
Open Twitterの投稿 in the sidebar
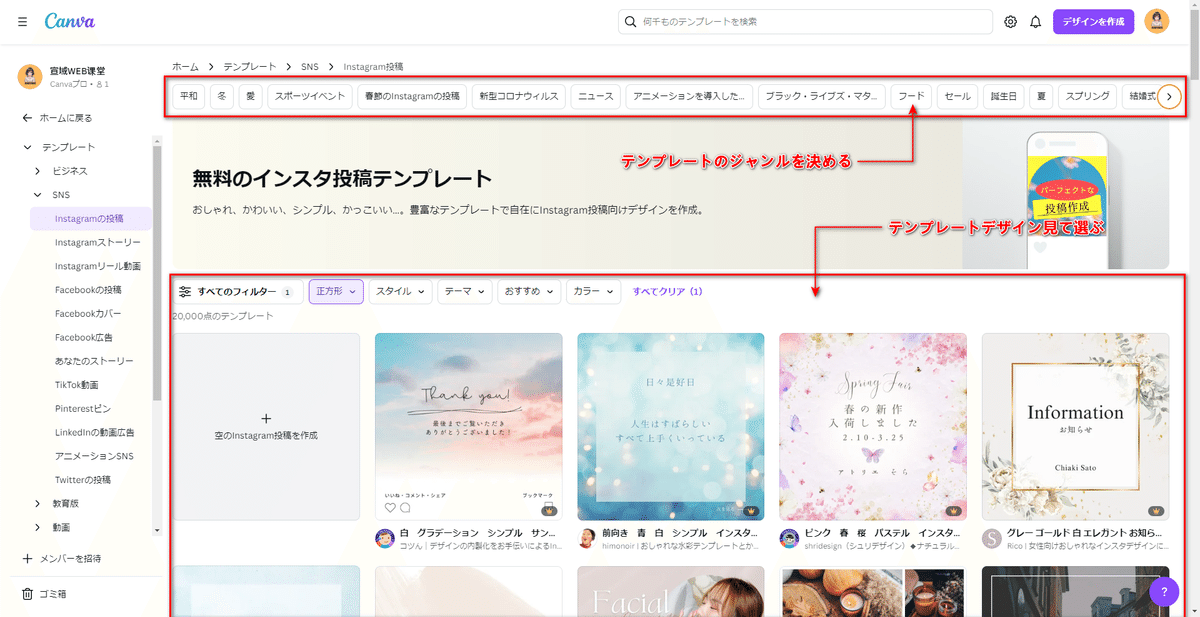pos(83,479)
